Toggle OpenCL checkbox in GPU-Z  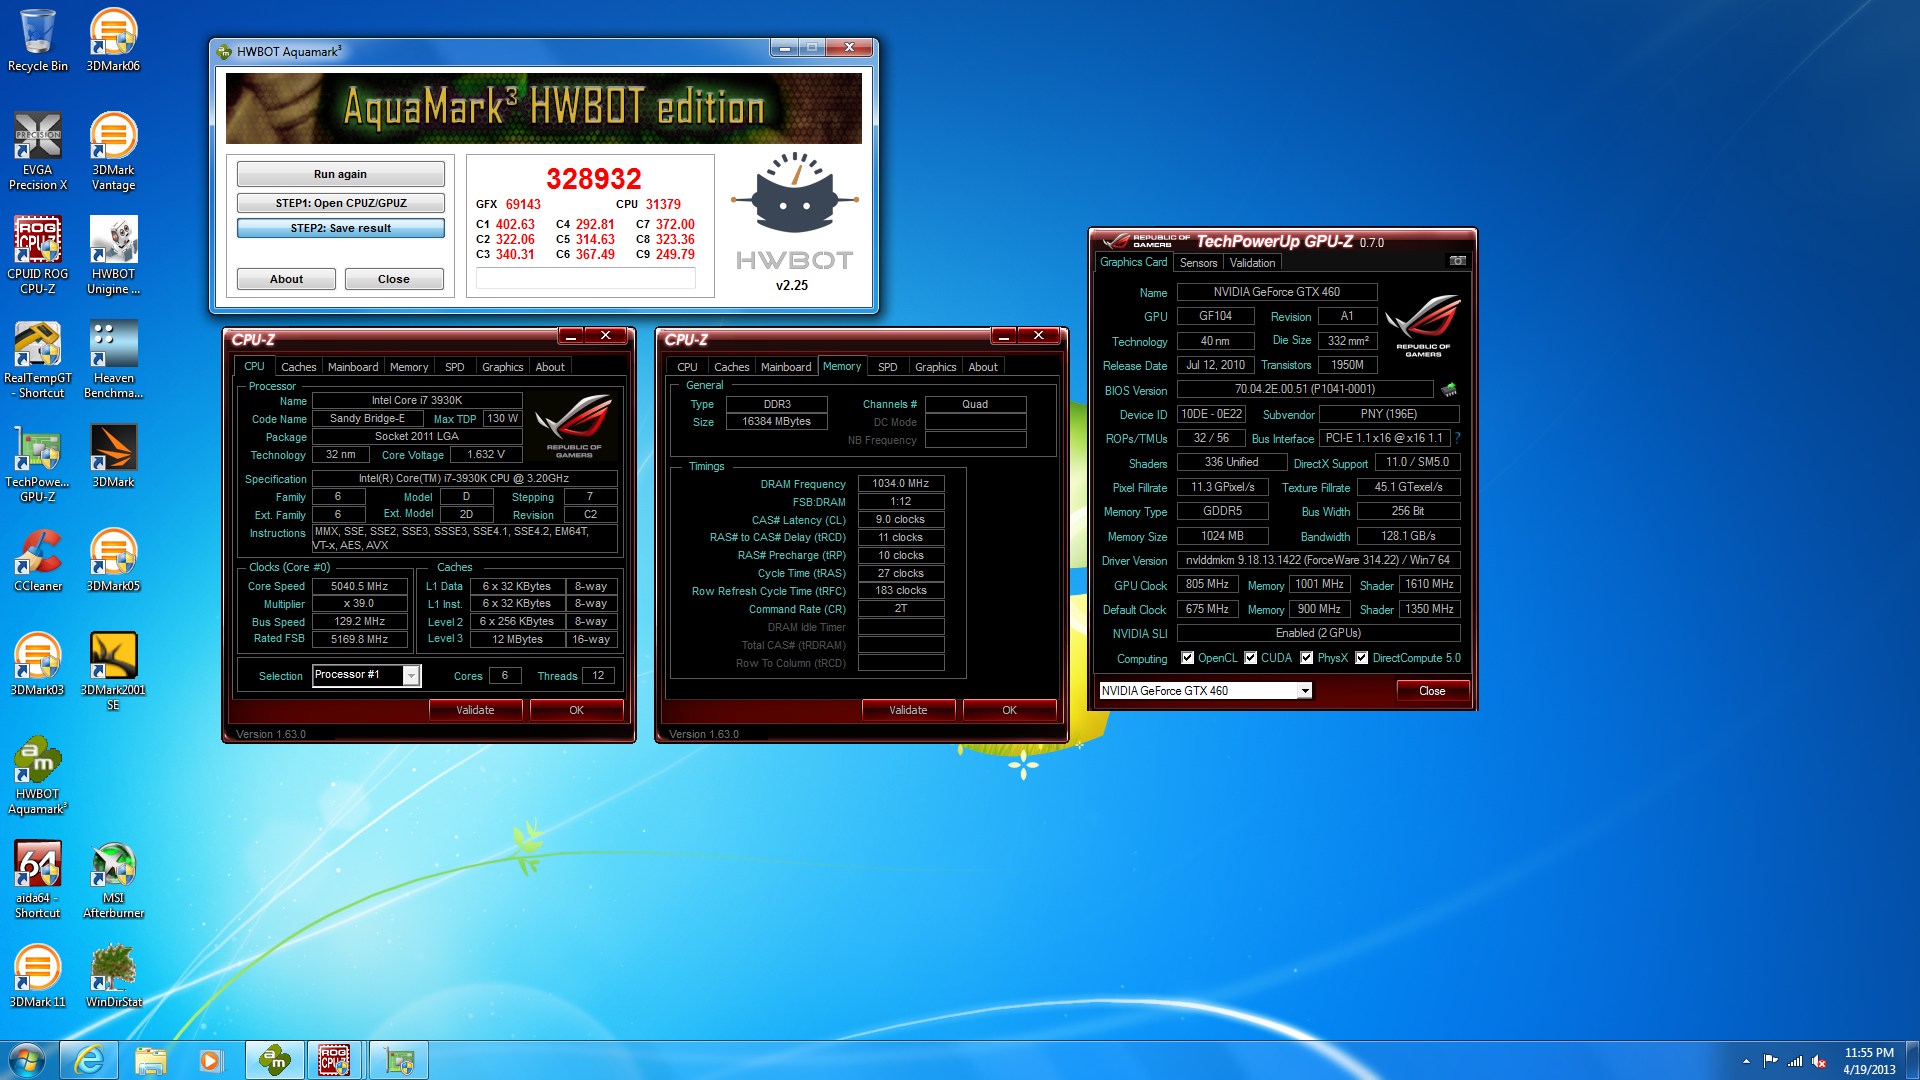1187,658
